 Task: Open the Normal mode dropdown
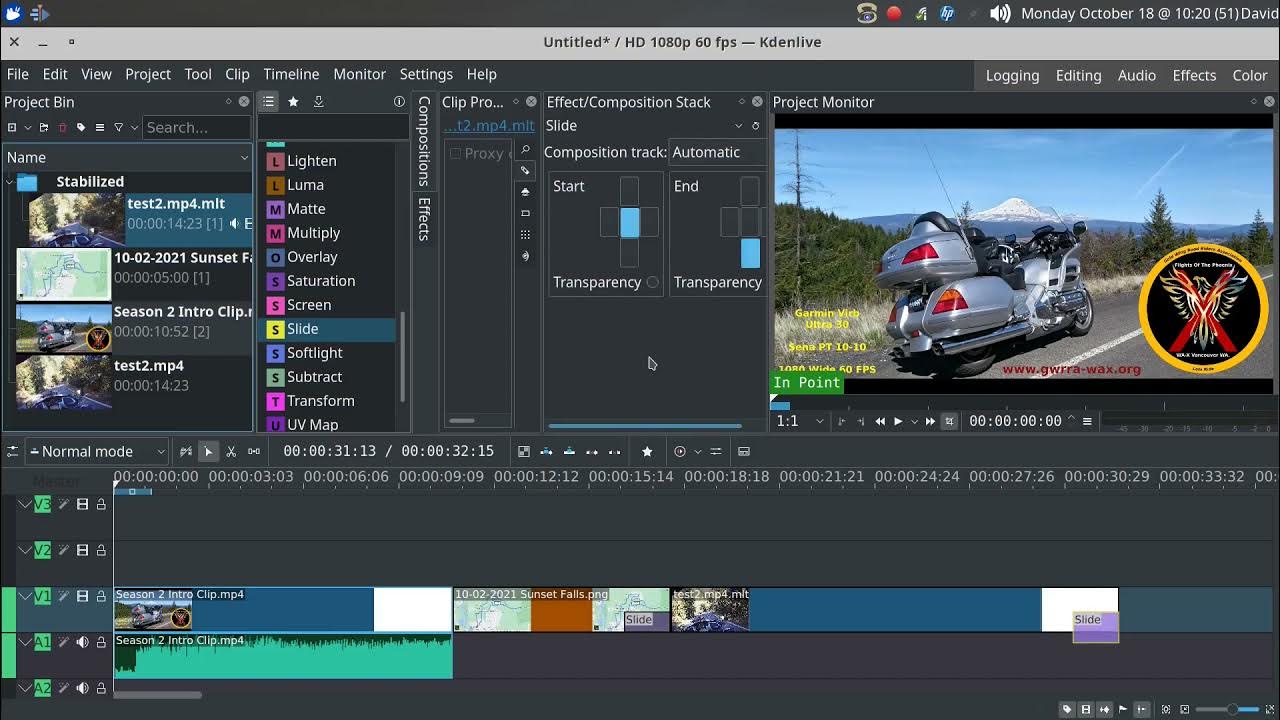point(97,452)
